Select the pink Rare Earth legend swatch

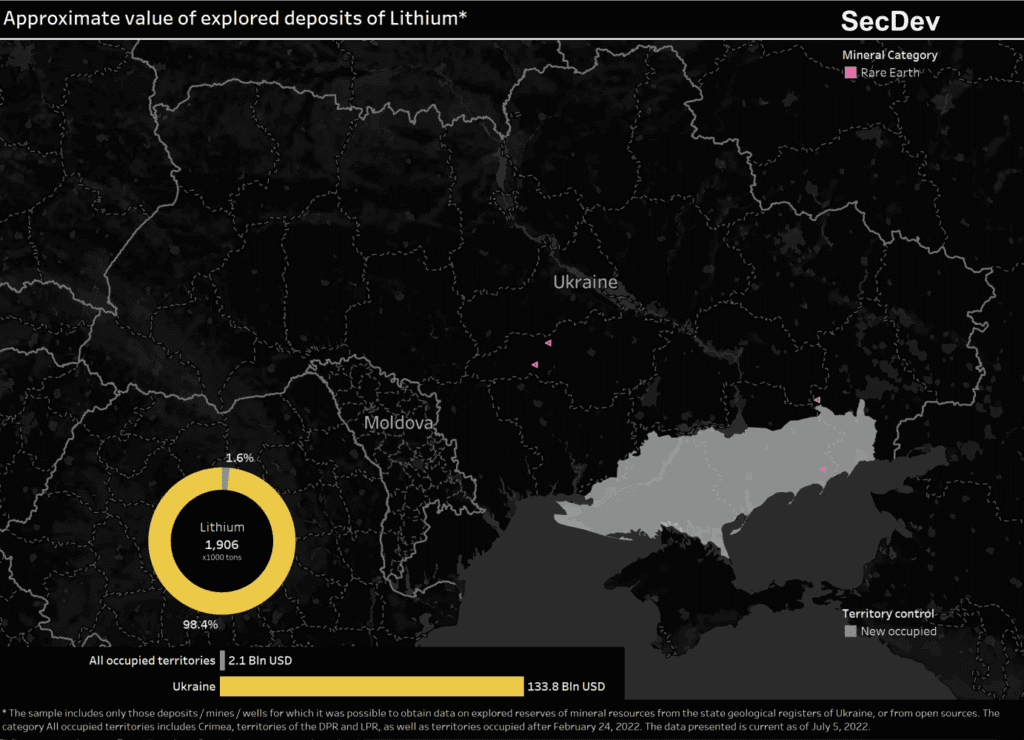pos(850,73)
